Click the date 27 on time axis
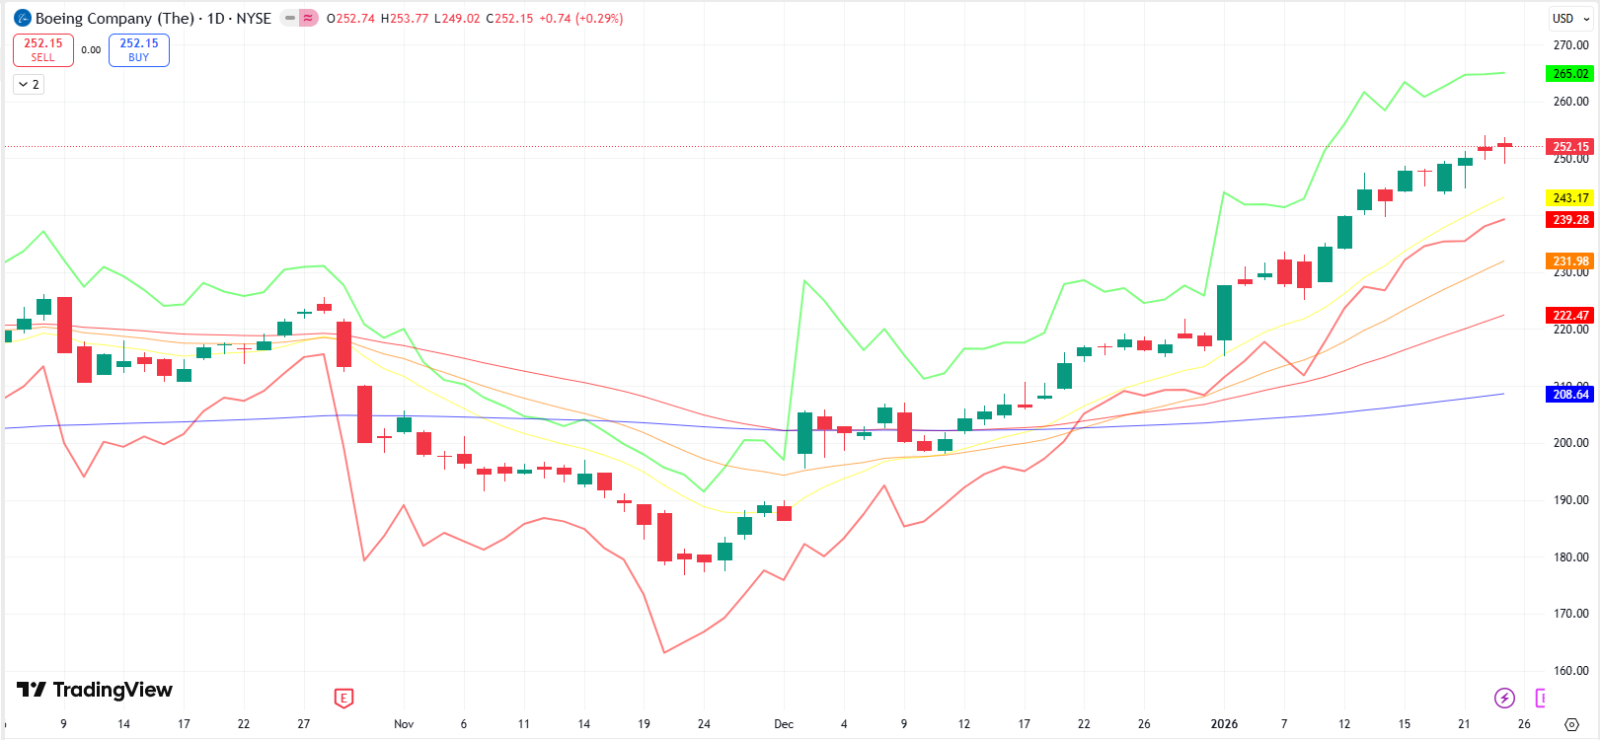Image resolution: width=1600 pixels, height=740 pixels. pyautogui.click(x=304, y=724)
